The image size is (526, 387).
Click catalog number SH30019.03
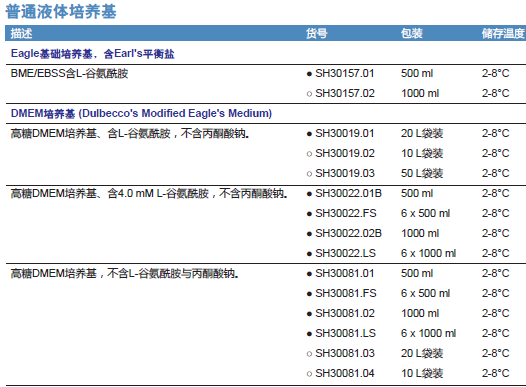tap(345, 173)
